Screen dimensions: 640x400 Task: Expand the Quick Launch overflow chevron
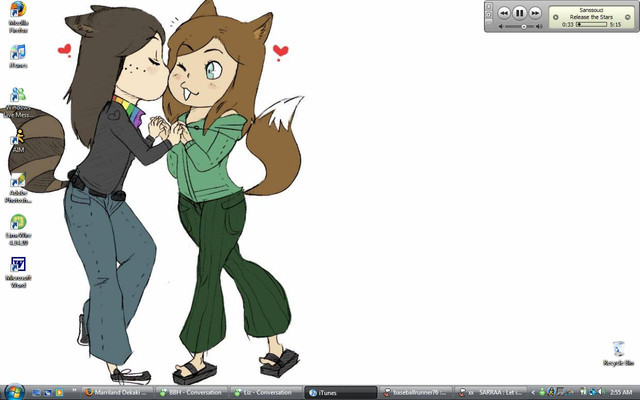point(74,390)
